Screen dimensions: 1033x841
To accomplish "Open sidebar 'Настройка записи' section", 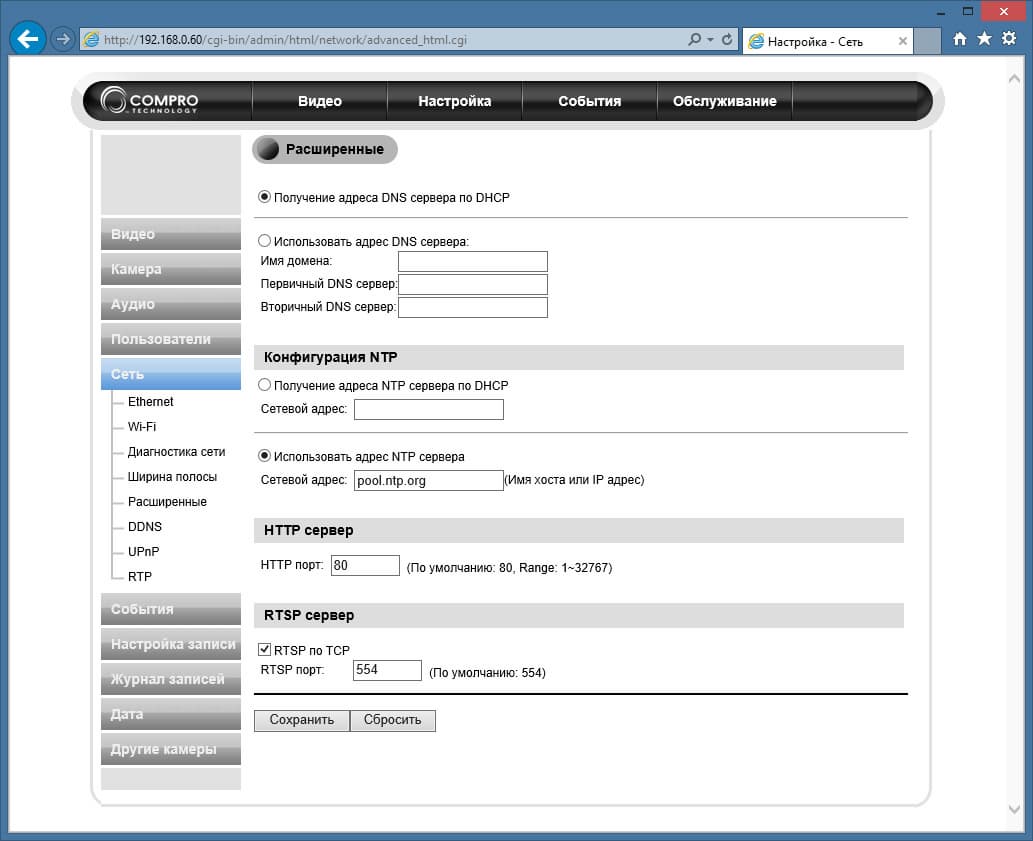I will [x=171, y=644].
